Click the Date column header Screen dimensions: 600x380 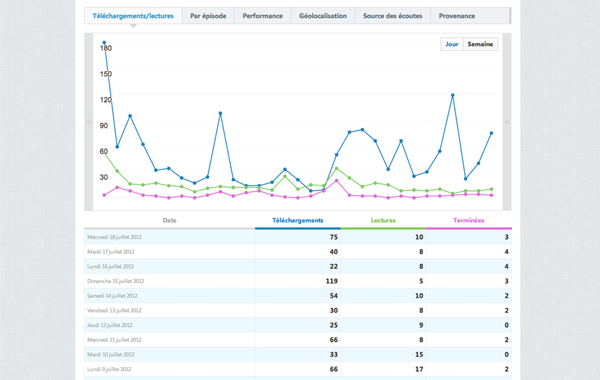point(170,220)
